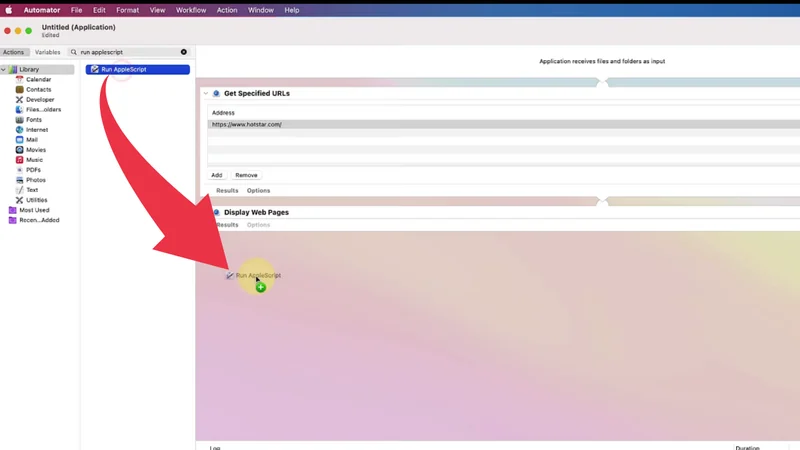Select the hotstar.com URL row
This screenshot has width=800, height=450.
coord(400,125)
